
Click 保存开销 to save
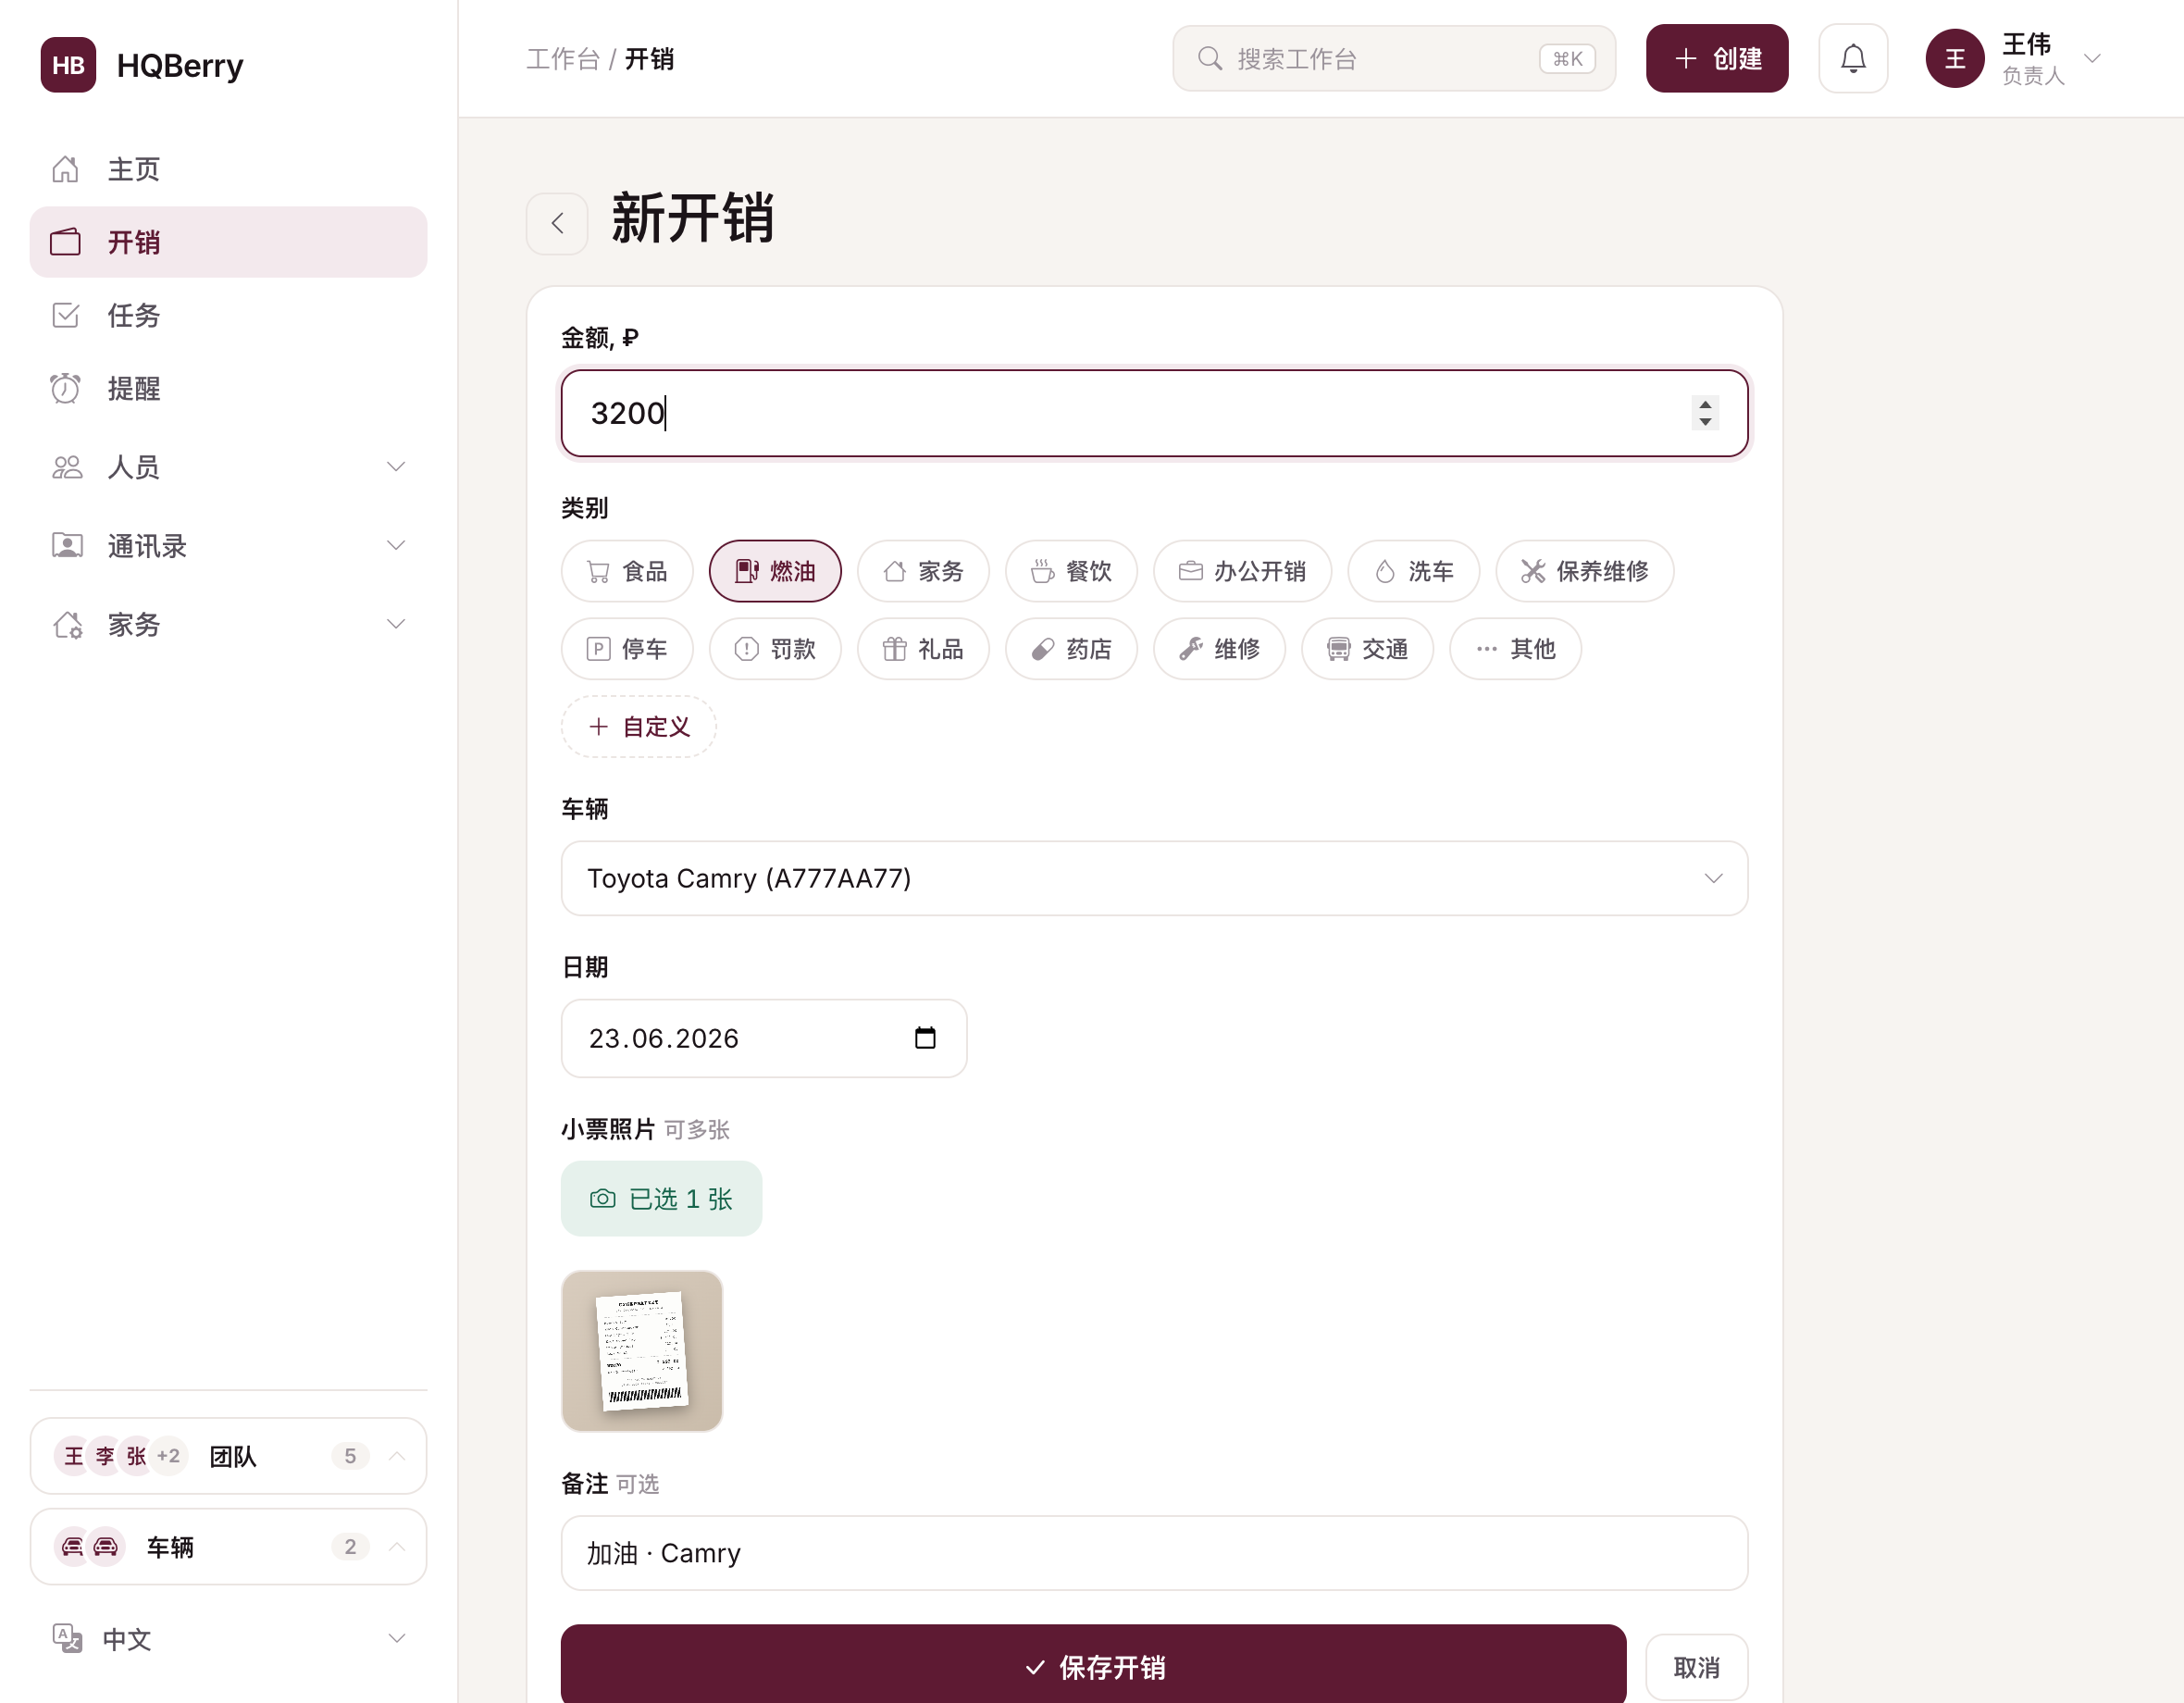point(1093,1666)
